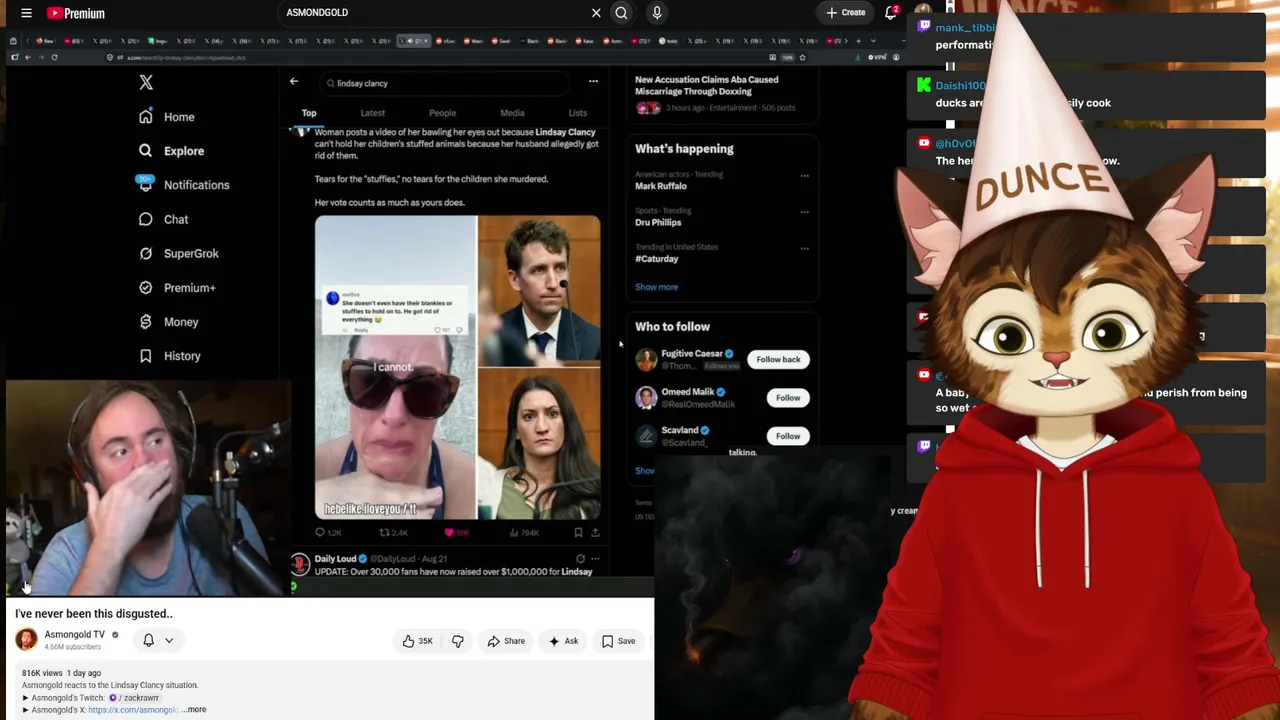This screenshot has width=1280, height=720.
Task: Click the YouTube search magnifier button
Action: click(x=621, y=13)
